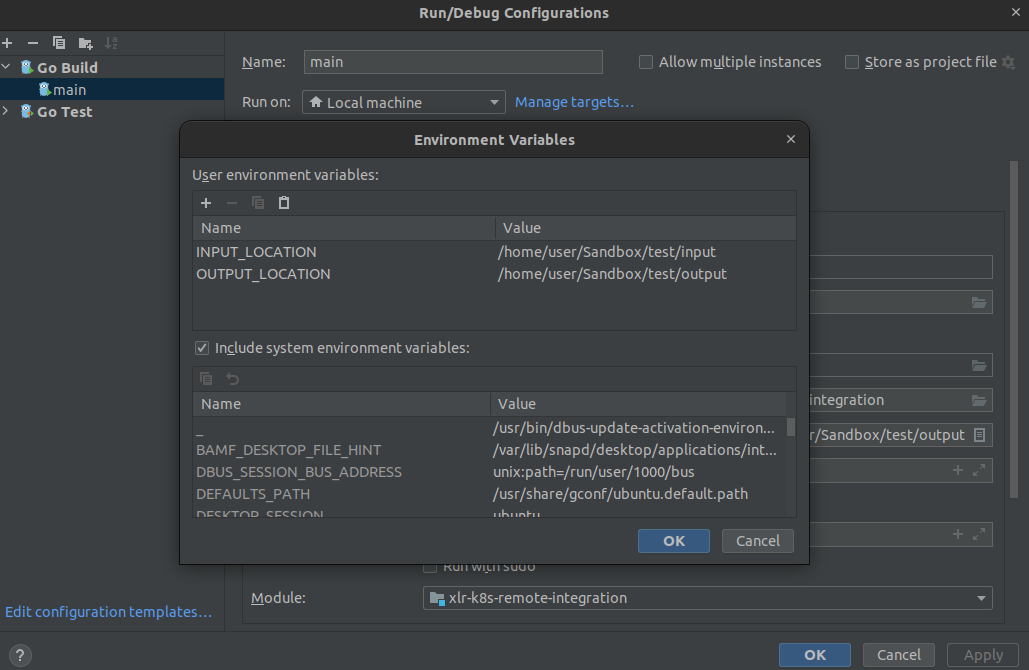1029x670 pixels.
Task: Browse folder icon next to integration field
Action: tap(978, 400)
